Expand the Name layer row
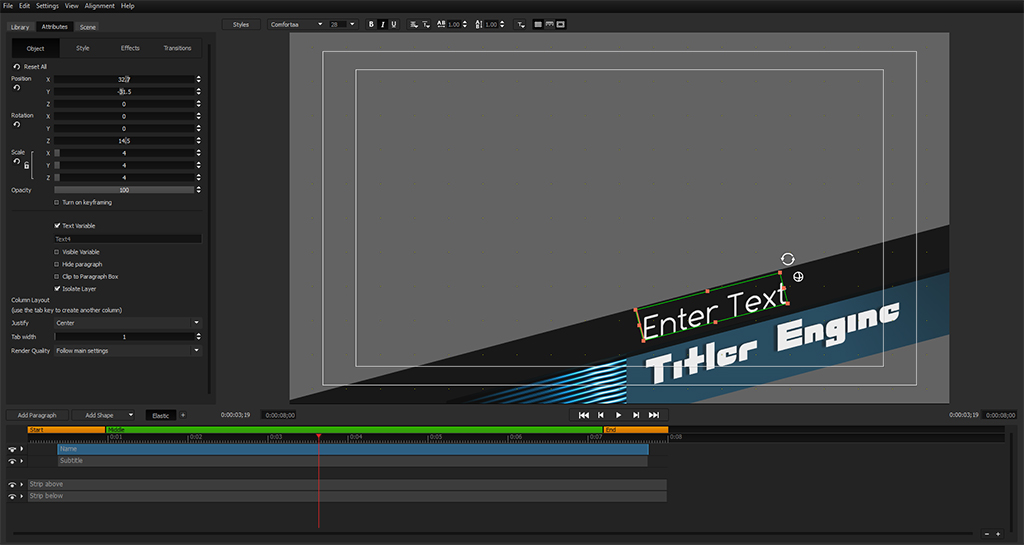The image size is (1024, 545). point(22,449)
